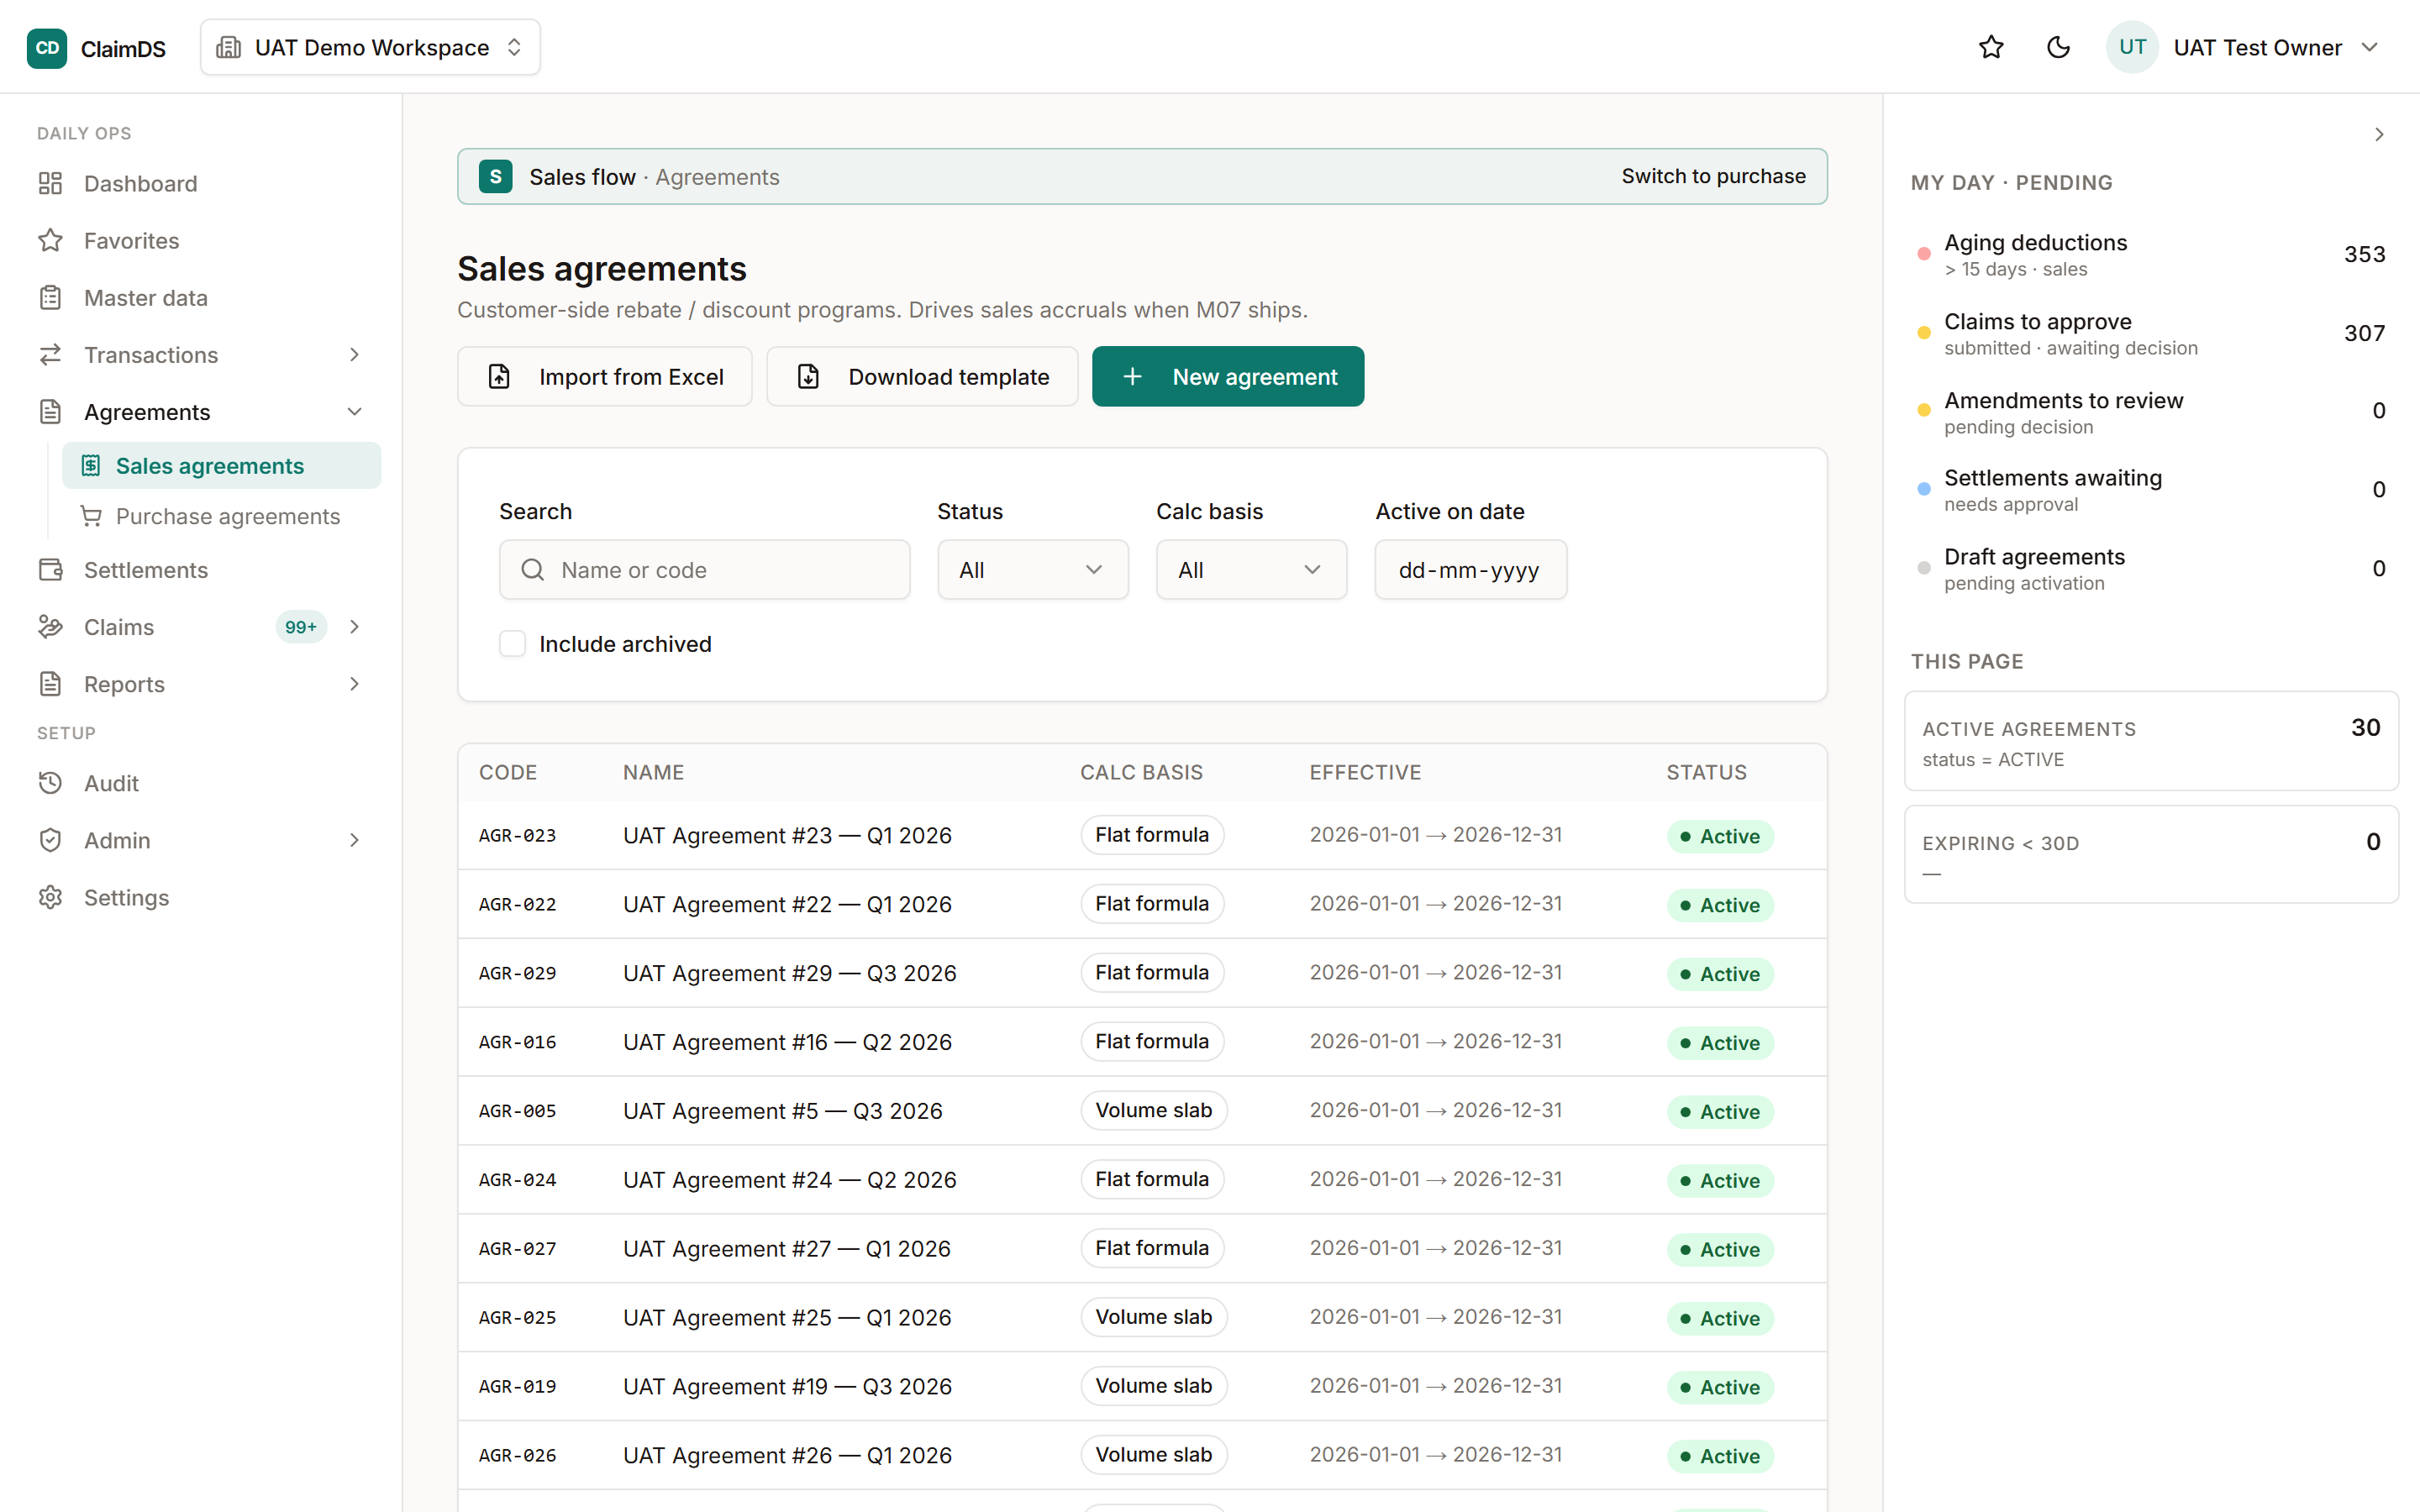Click the Master data clipboard icon
The width and height of the screenshot is (2420, 1512).
tap(50, 297)
